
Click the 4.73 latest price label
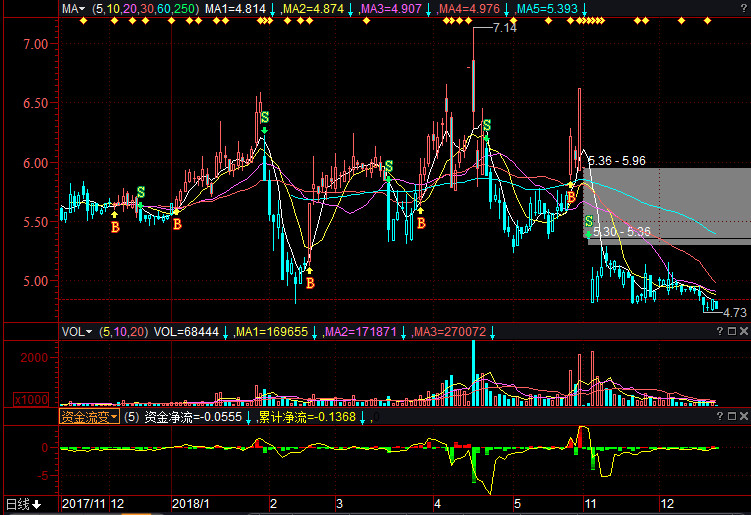pyautogui.click(x=735, y=313)
